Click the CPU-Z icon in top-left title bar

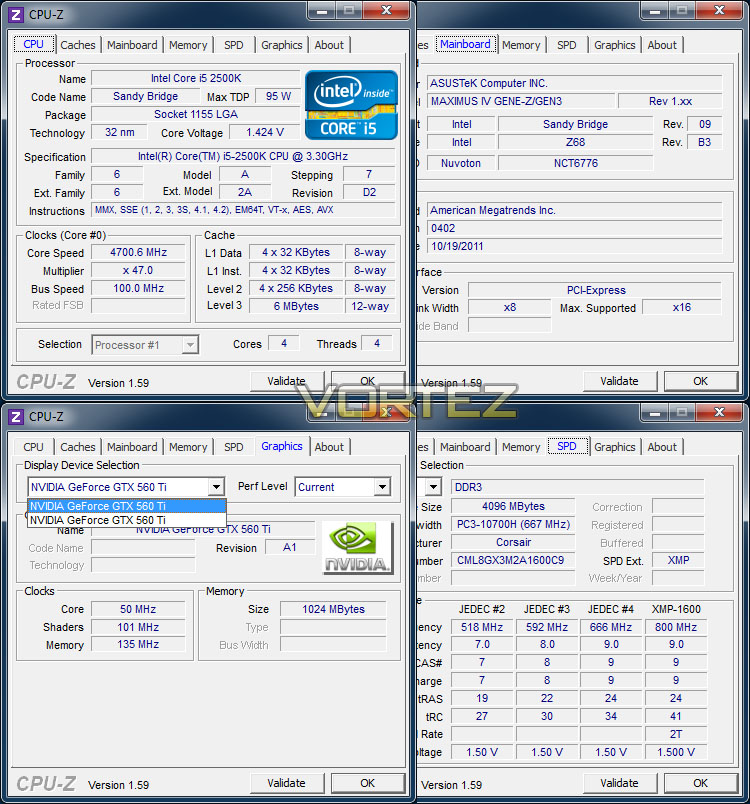(16, 14)
